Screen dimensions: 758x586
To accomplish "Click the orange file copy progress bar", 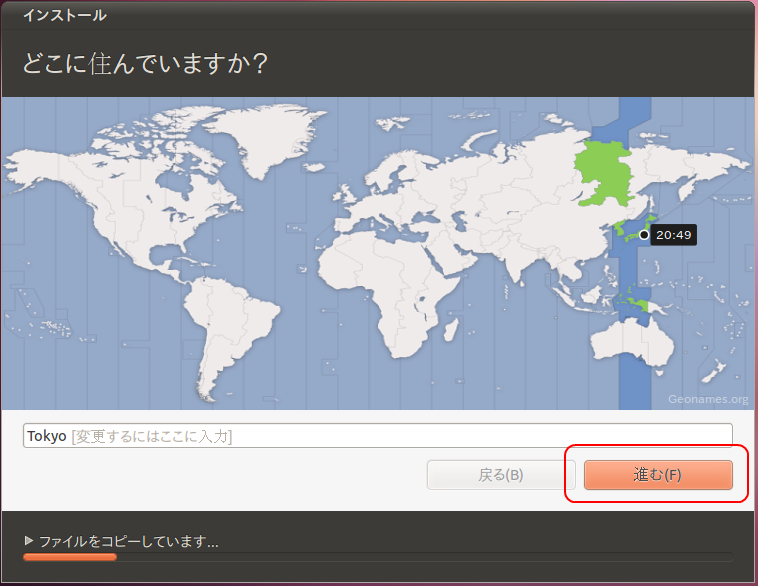I will (70, 557).
